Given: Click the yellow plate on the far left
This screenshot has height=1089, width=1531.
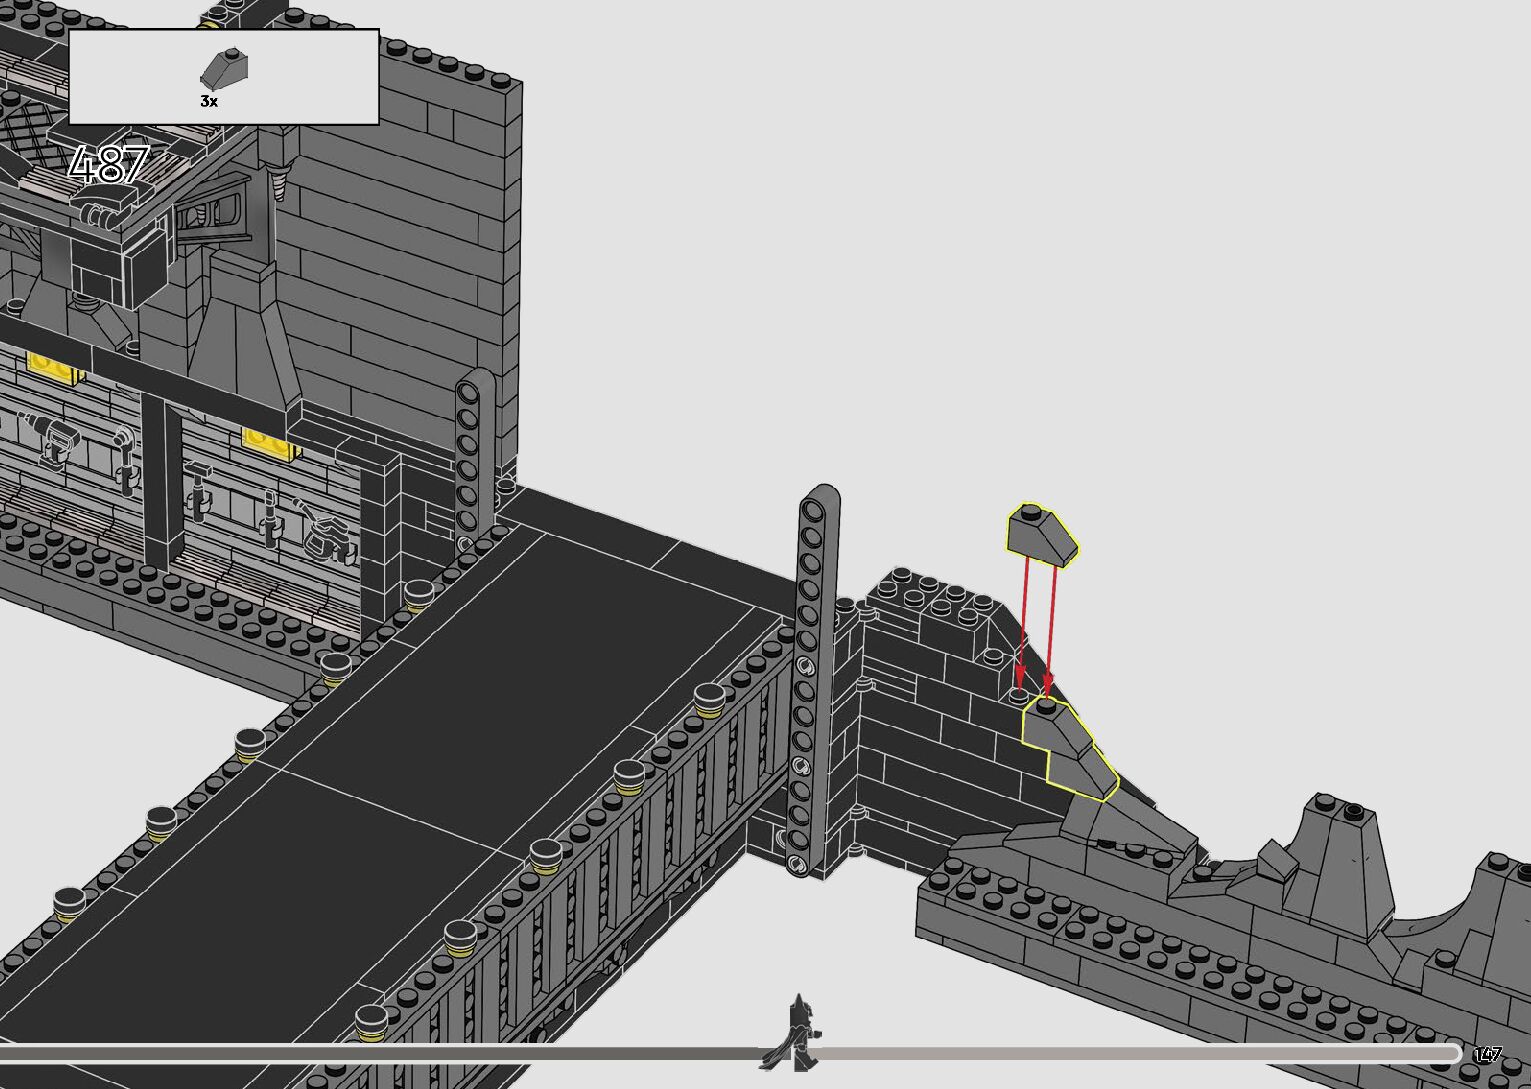Looking at the screenshot, I should 53,367.
